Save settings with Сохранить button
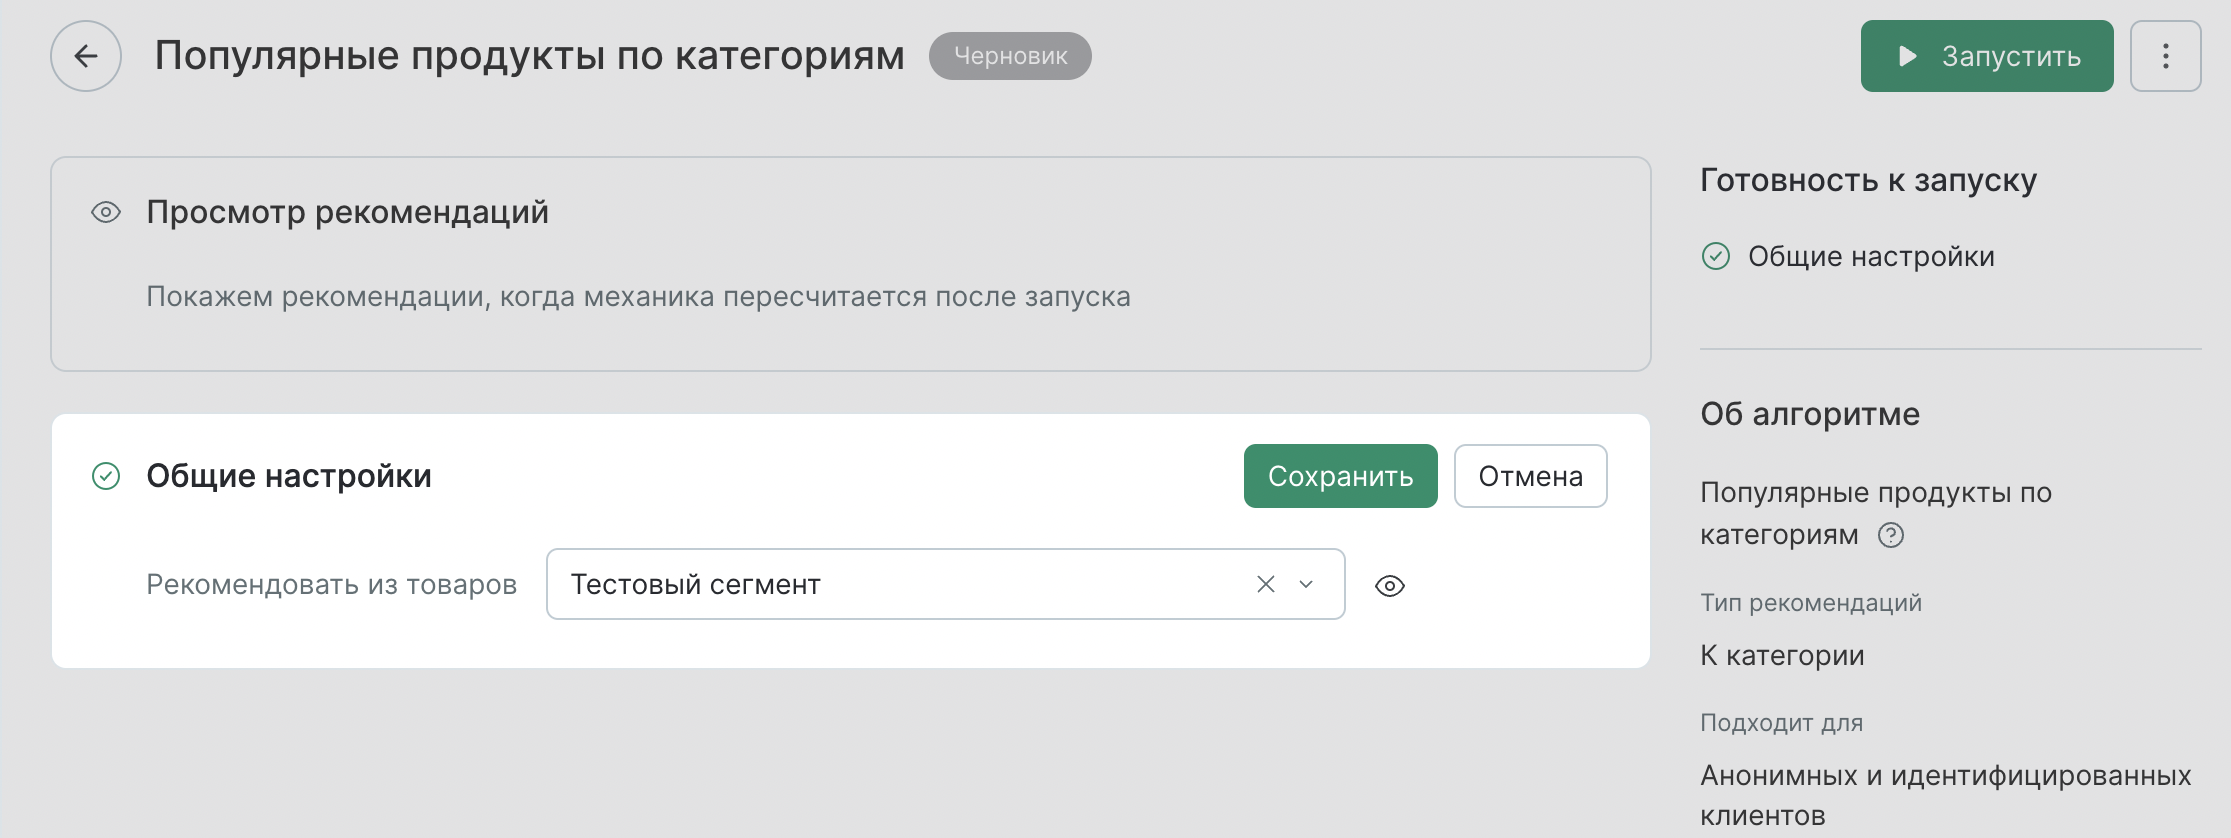Image resolution: width=2231 pixels, height=838 pixels. (x=1341, y=476)
